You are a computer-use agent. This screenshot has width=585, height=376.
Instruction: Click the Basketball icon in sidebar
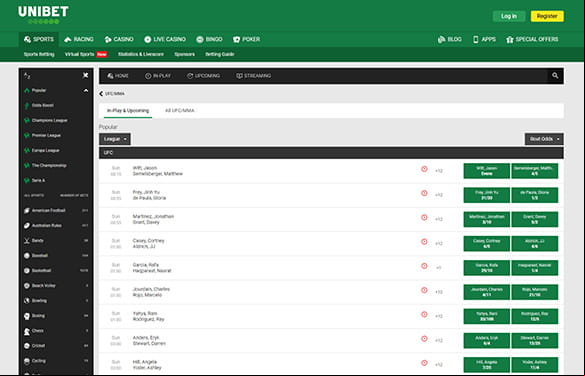(x=27, y=270)
